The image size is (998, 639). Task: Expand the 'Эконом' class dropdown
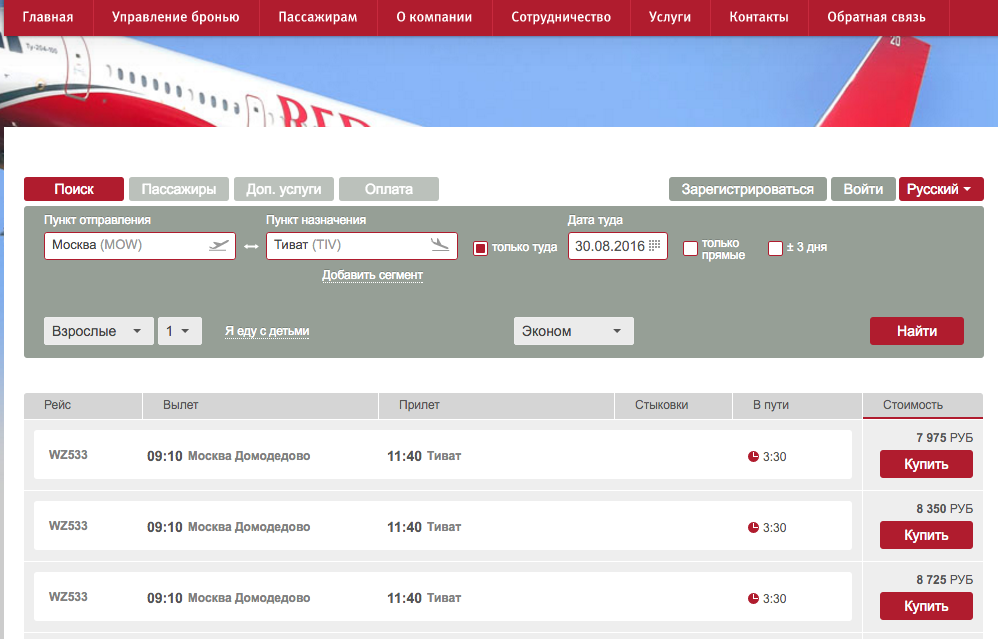[x=573, y=331]
